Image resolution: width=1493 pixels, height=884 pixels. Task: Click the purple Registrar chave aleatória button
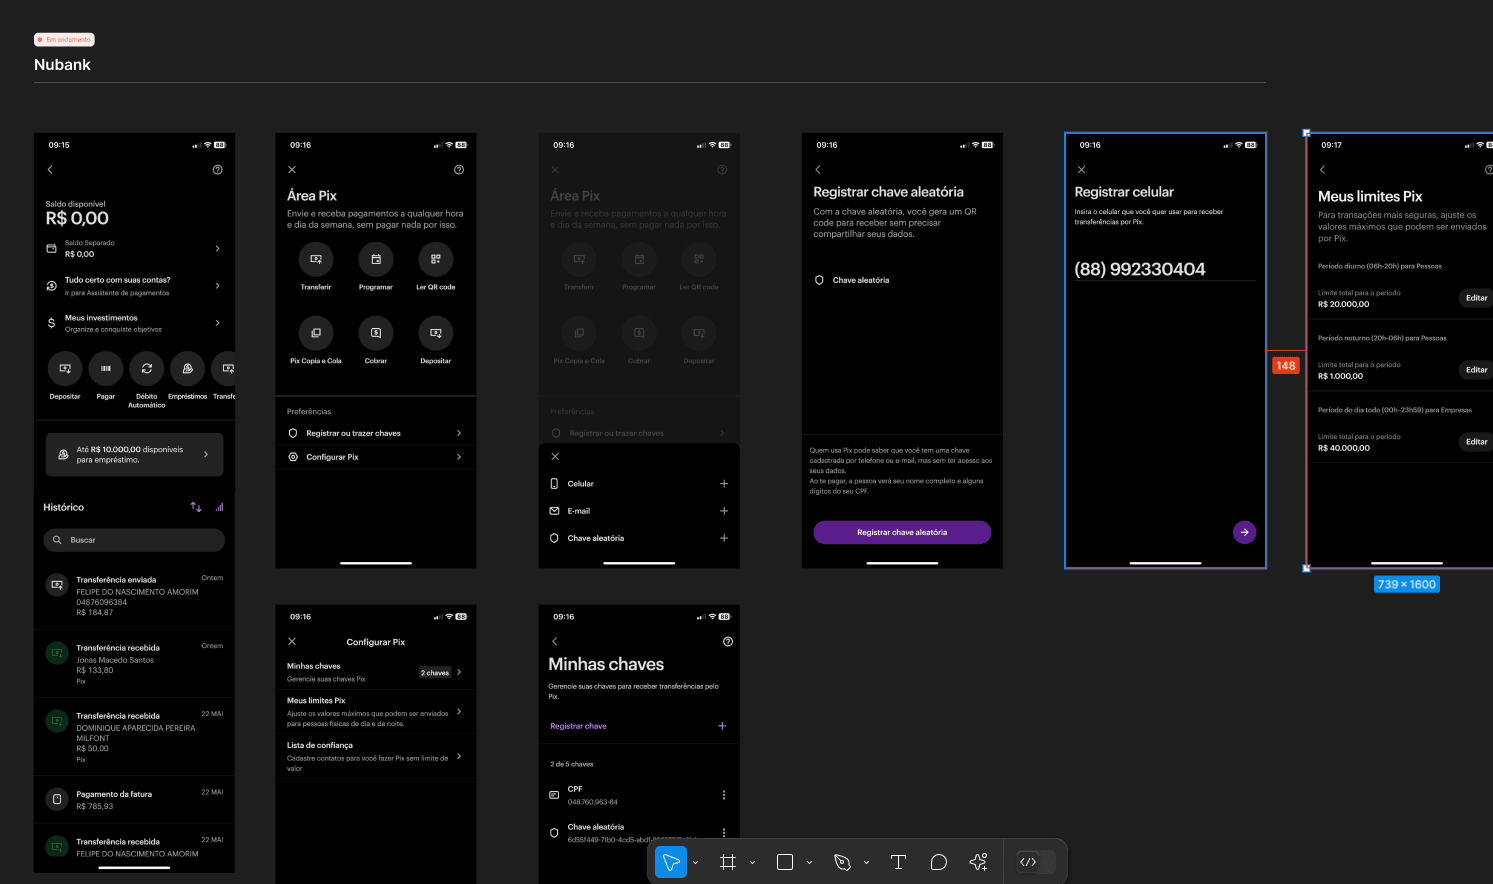(902, 532)
